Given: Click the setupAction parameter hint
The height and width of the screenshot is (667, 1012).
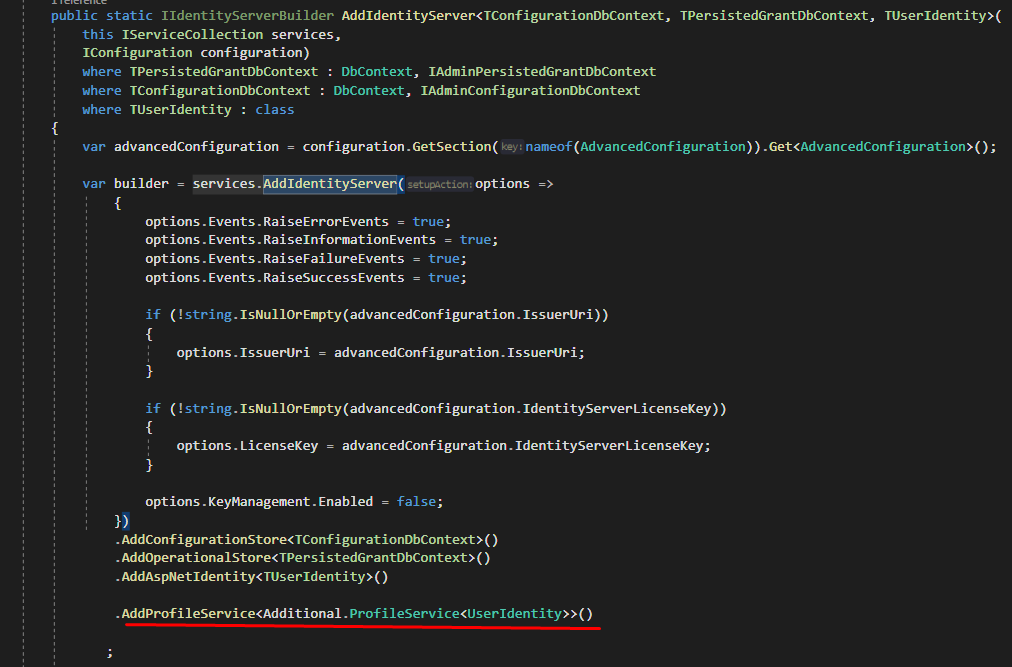Looking at the screenshot, I should click(x=439, y=183).
